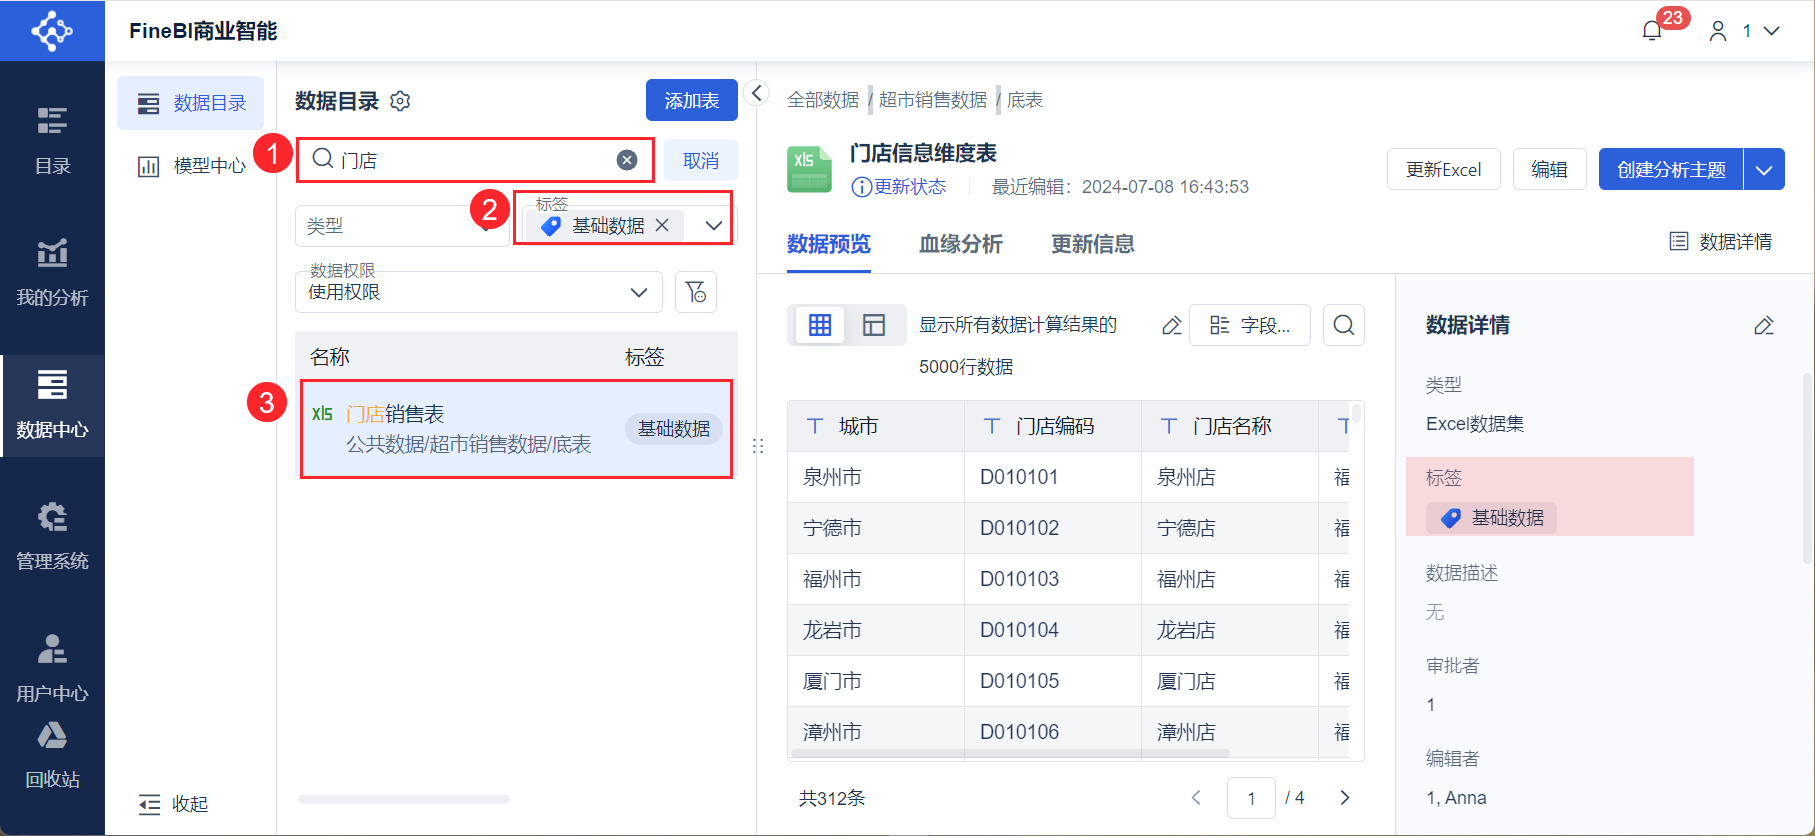This screenshot has width=1815, height=836.
Task: Select 模型中心 in the navigation panel
Action: click(191, 166)
